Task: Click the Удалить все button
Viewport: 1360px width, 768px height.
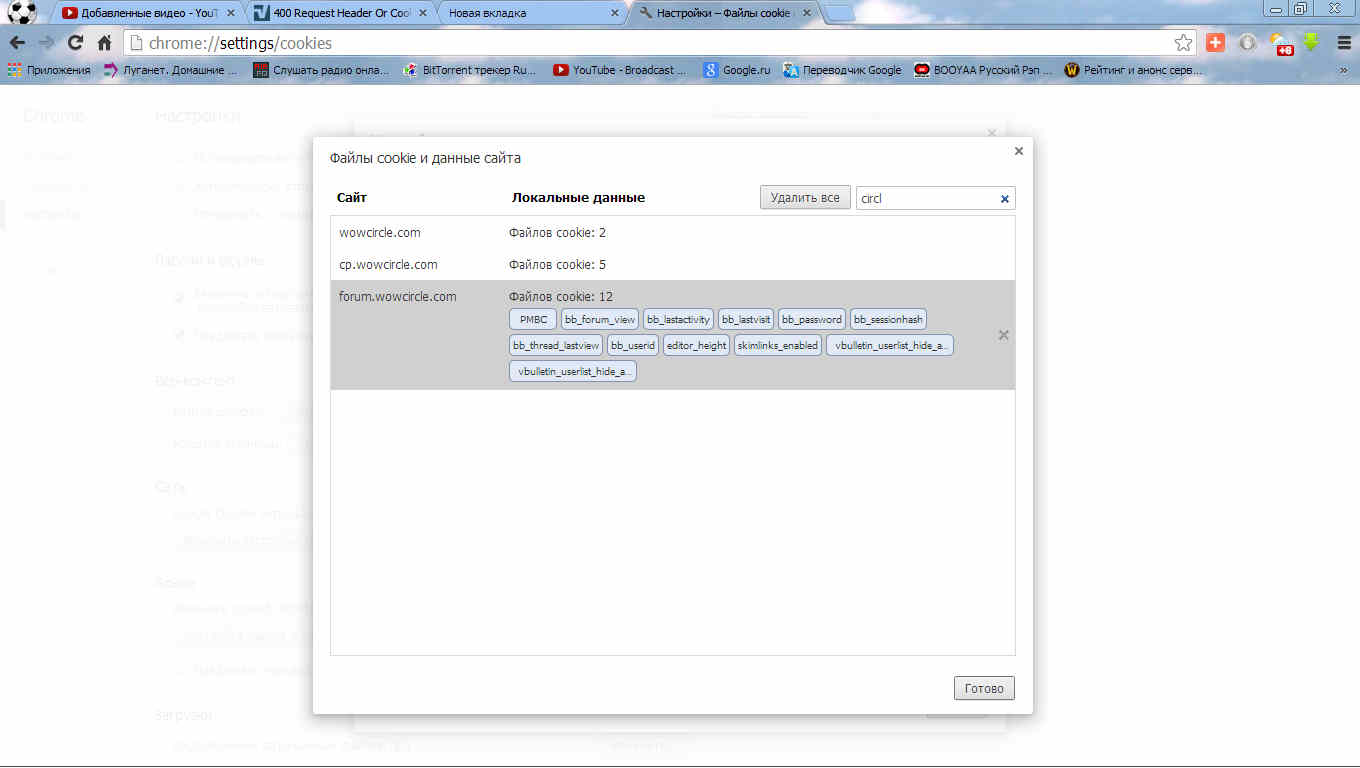Action: point(804,198)
